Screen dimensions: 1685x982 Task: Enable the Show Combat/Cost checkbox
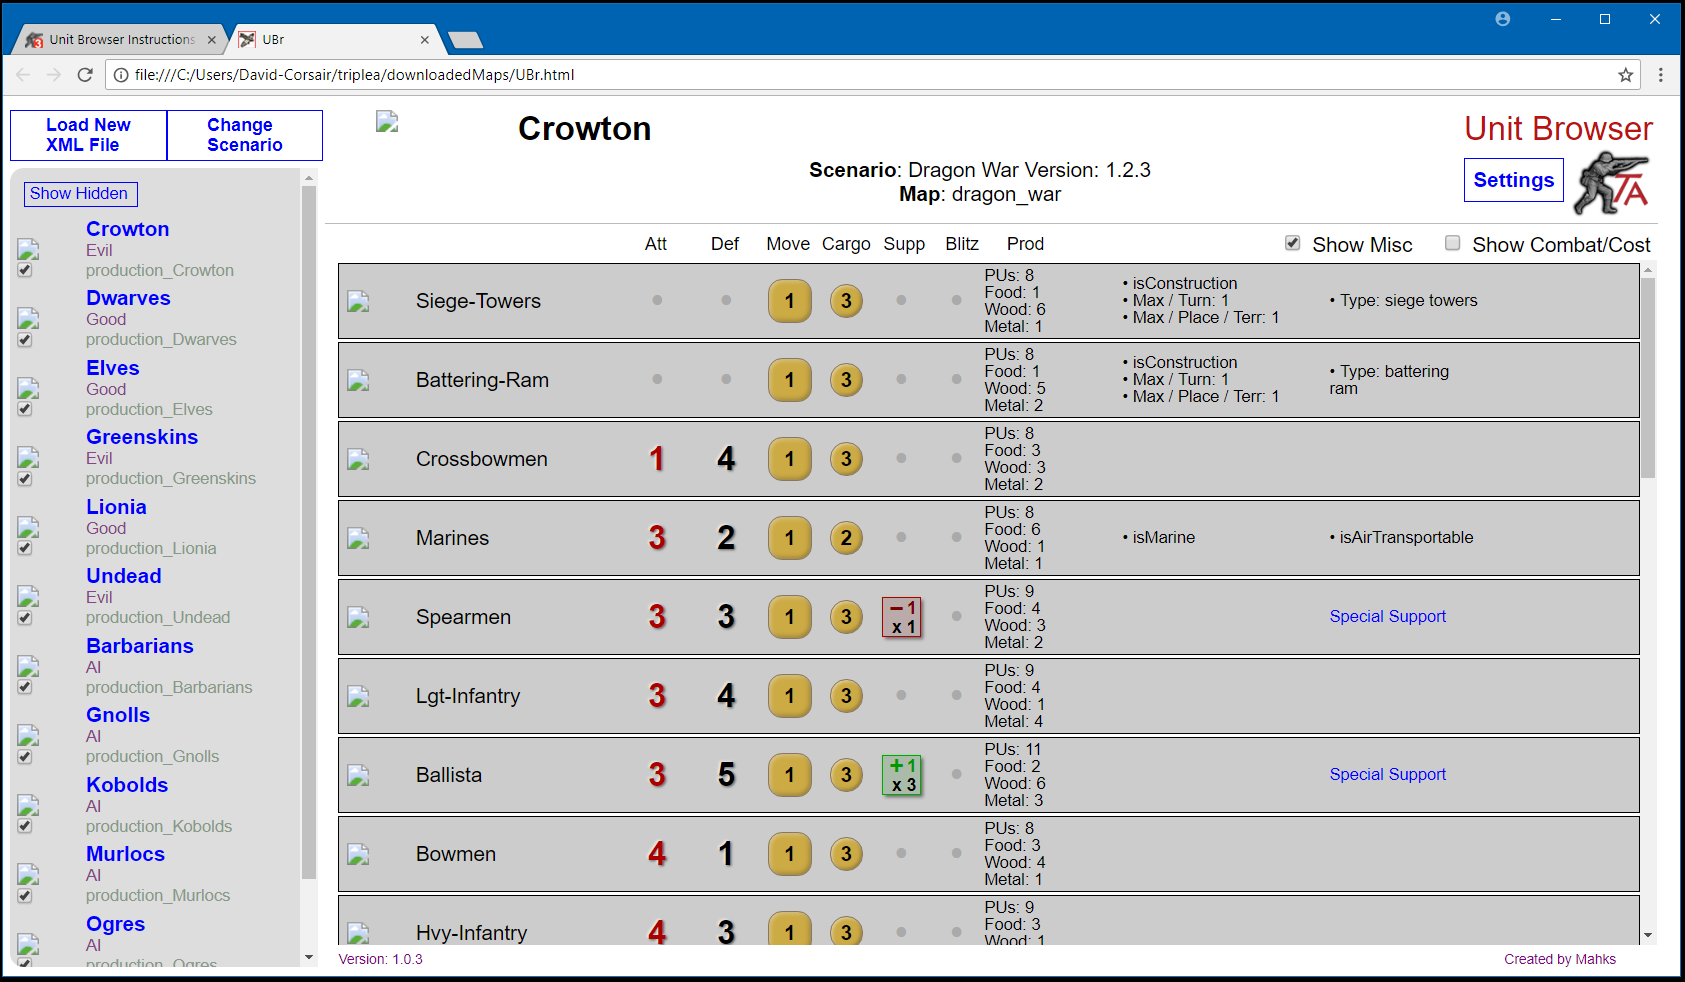tap(1452, 243)
